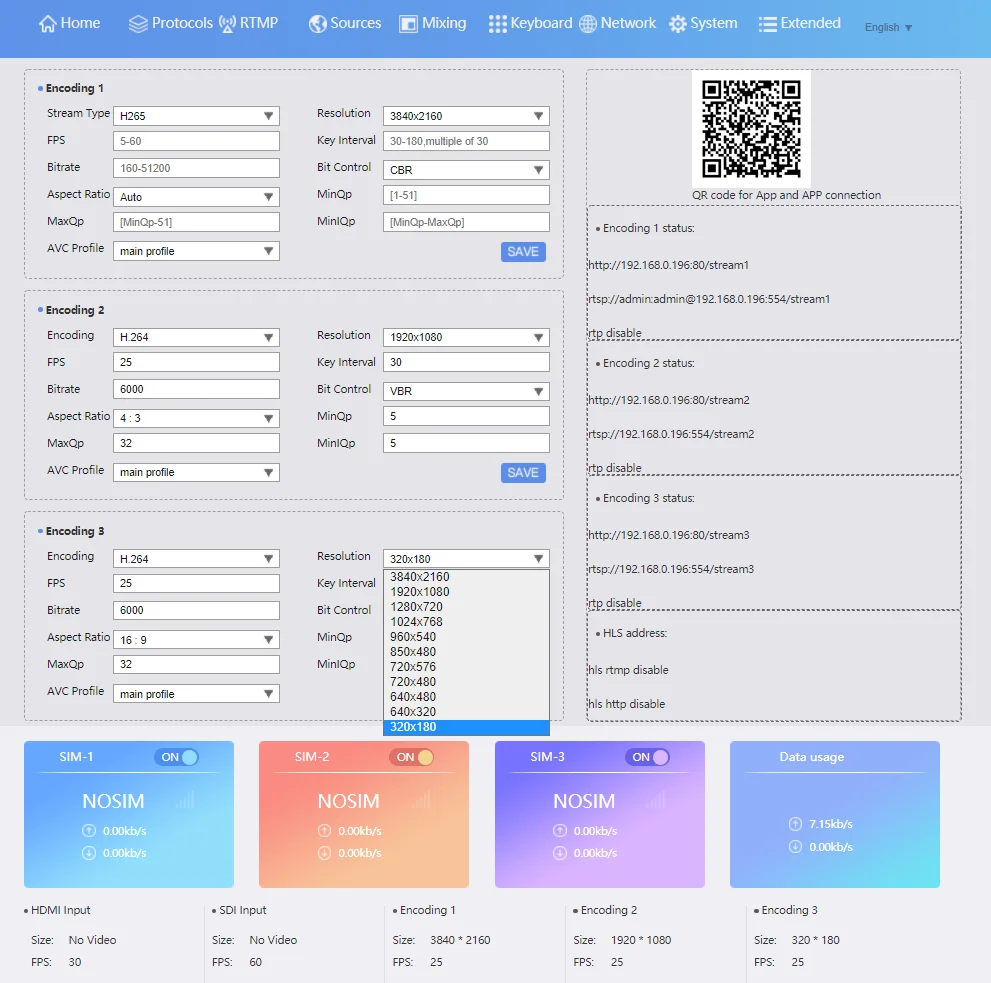The width and height of the screenshot is (991, 983).
Task: Click the RTMP antenna icon
Action: point(227,24)
